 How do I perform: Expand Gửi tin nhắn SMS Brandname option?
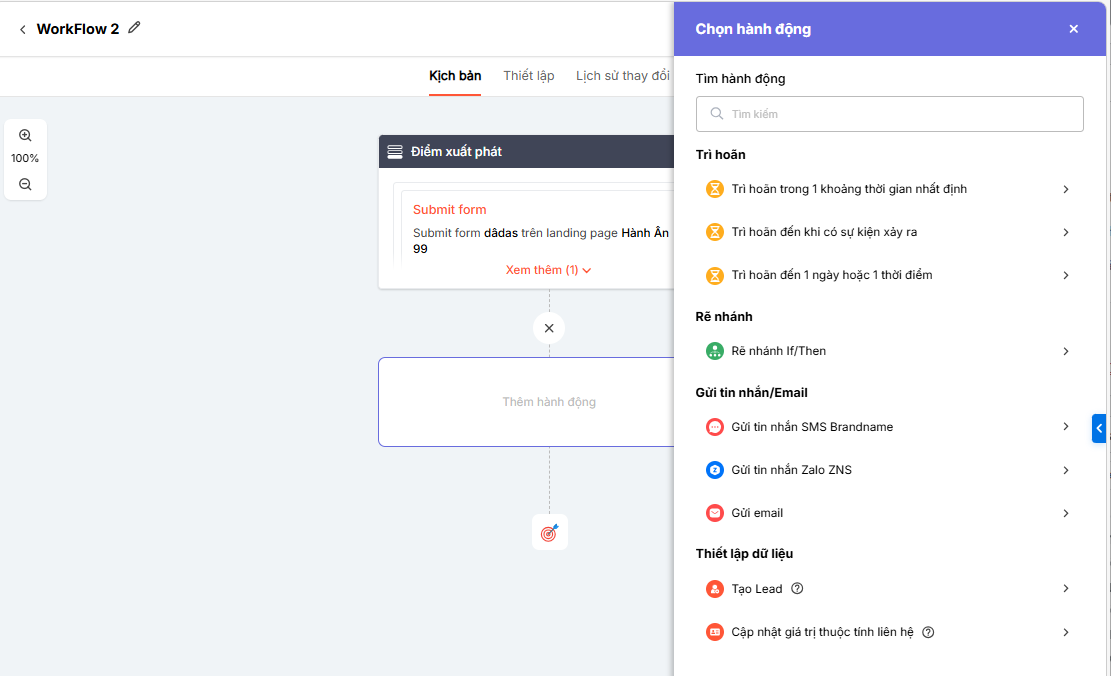(x=888, y=427)
